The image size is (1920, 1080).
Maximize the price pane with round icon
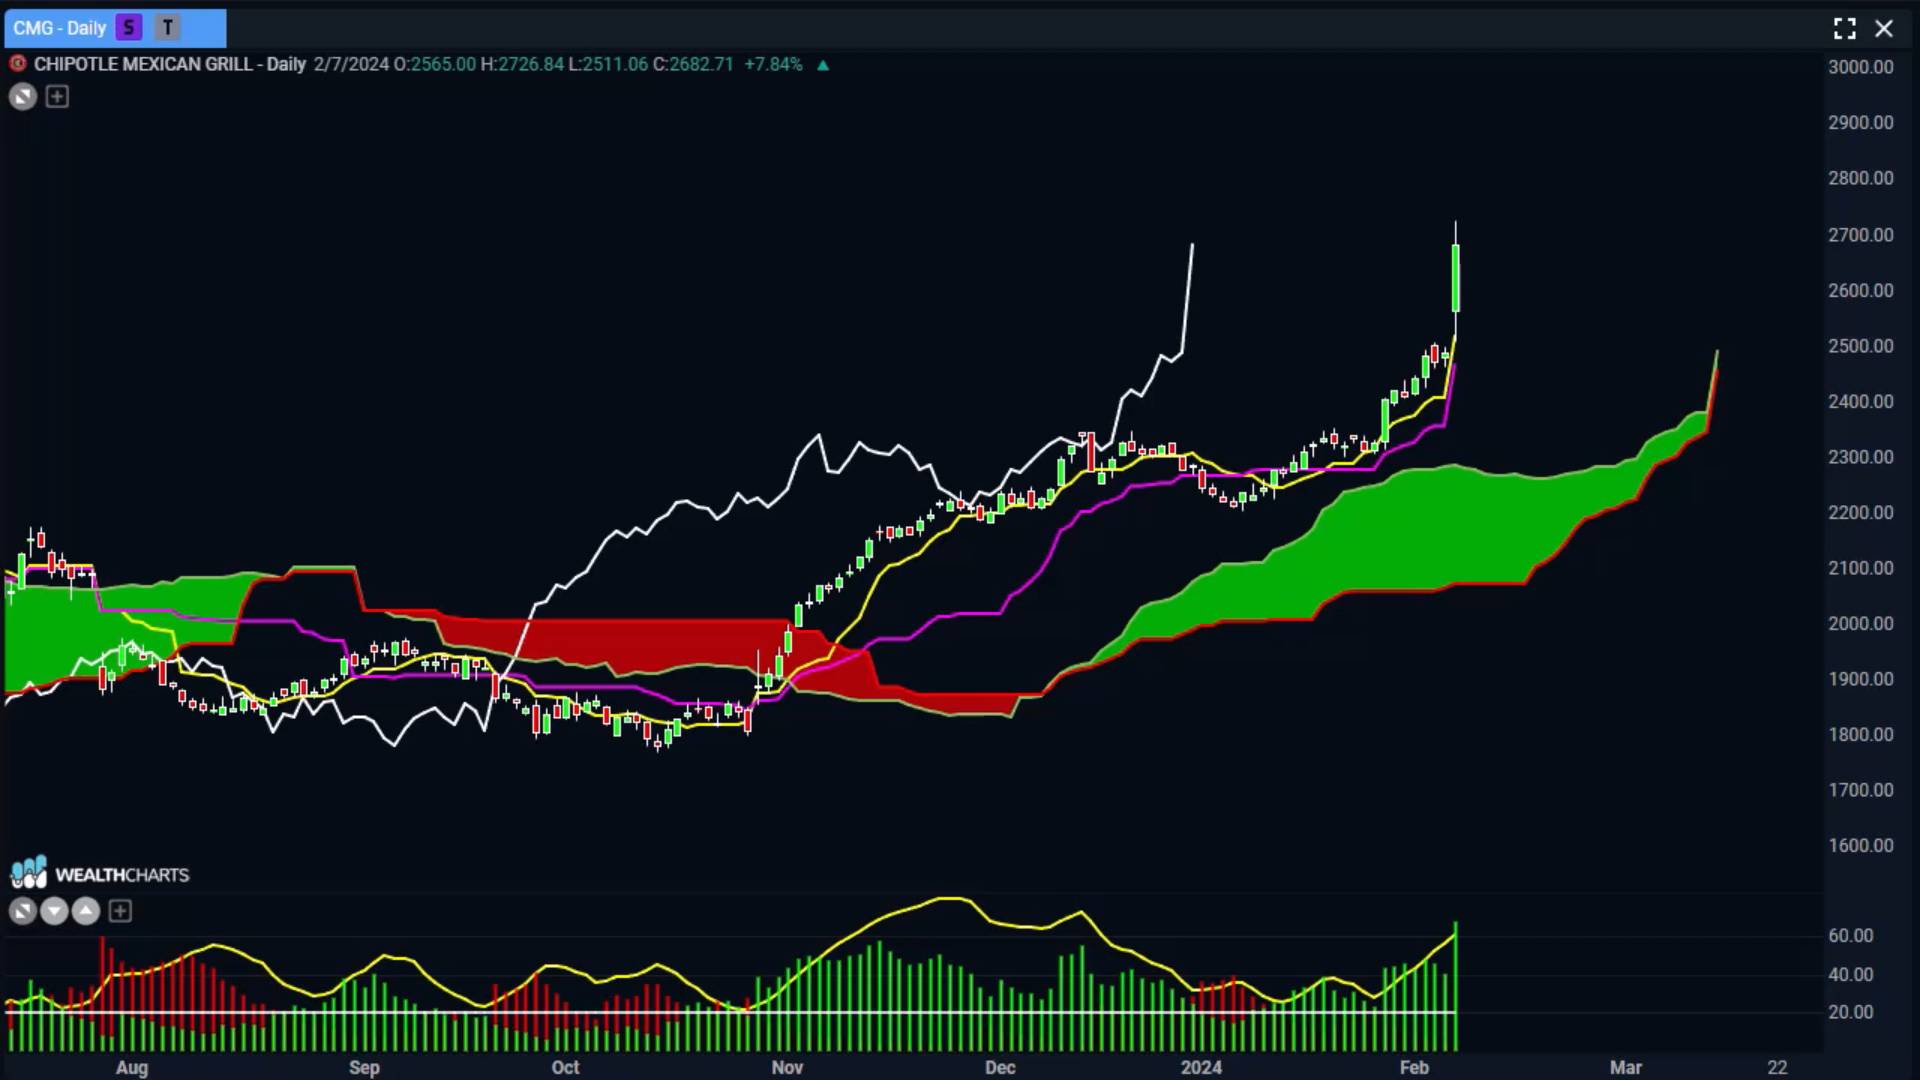coord(23,97)
